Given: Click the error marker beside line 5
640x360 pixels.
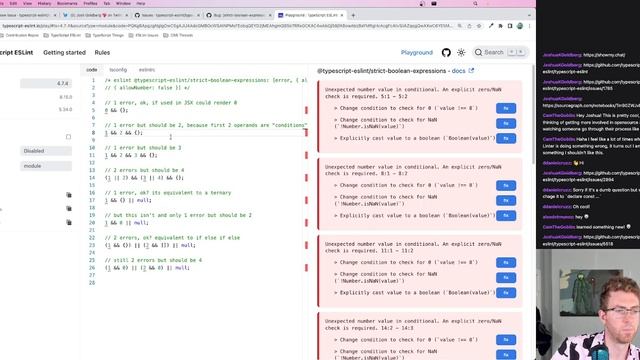Looking at the screenshot, I should click(x=307, y=110).
